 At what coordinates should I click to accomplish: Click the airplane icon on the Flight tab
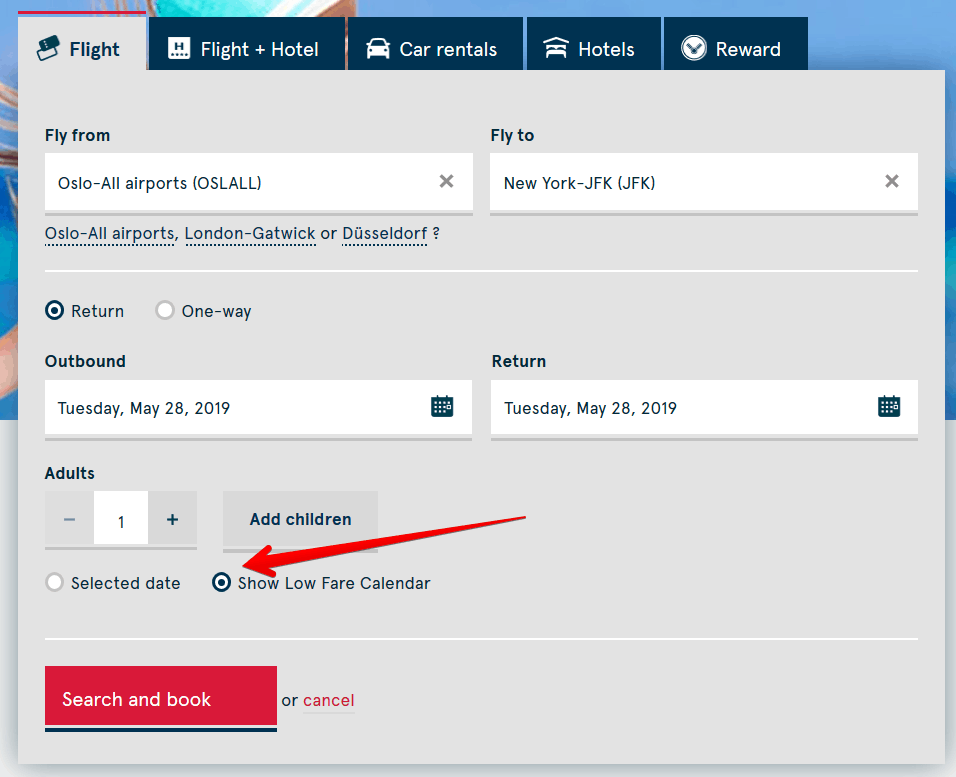(x=47, y=47)
